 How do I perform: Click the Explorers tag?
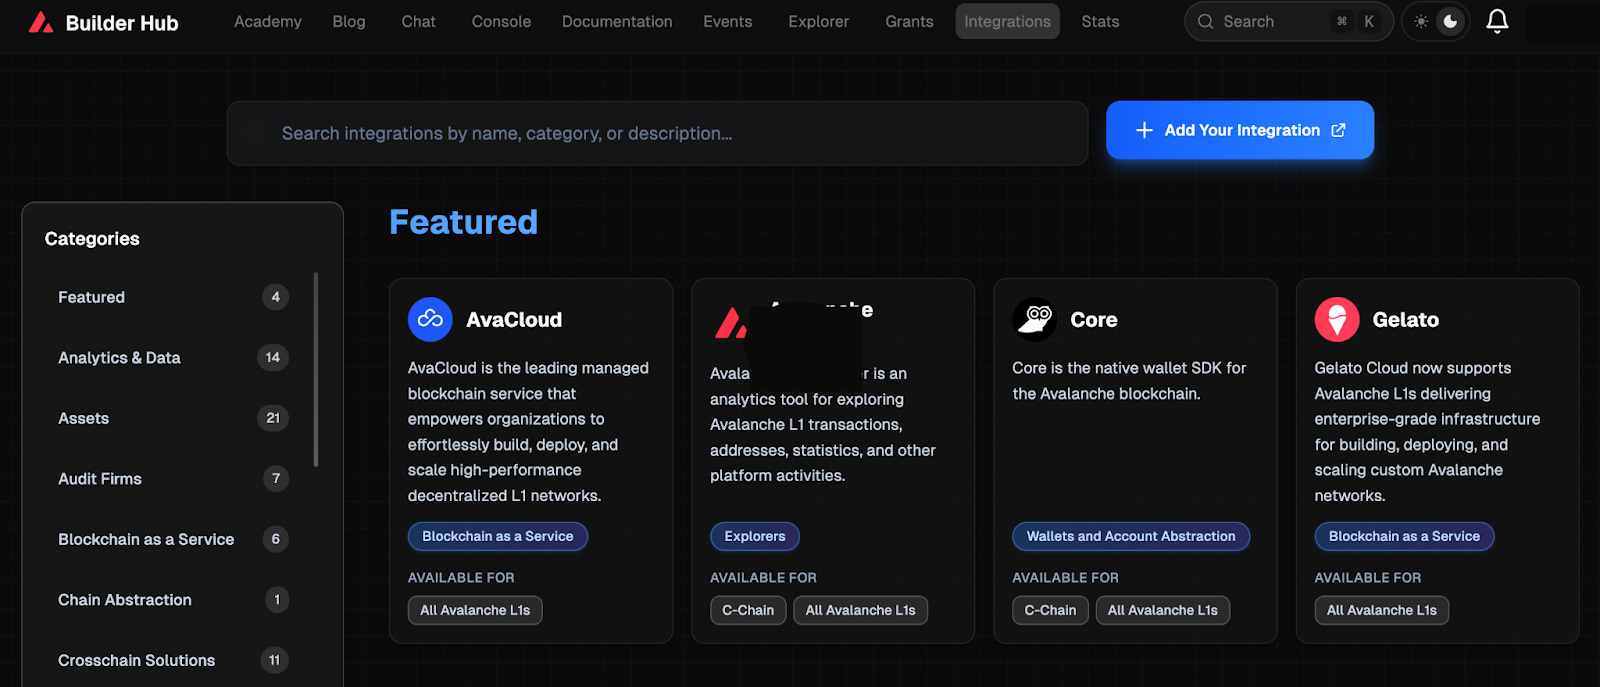coord(755,536)
